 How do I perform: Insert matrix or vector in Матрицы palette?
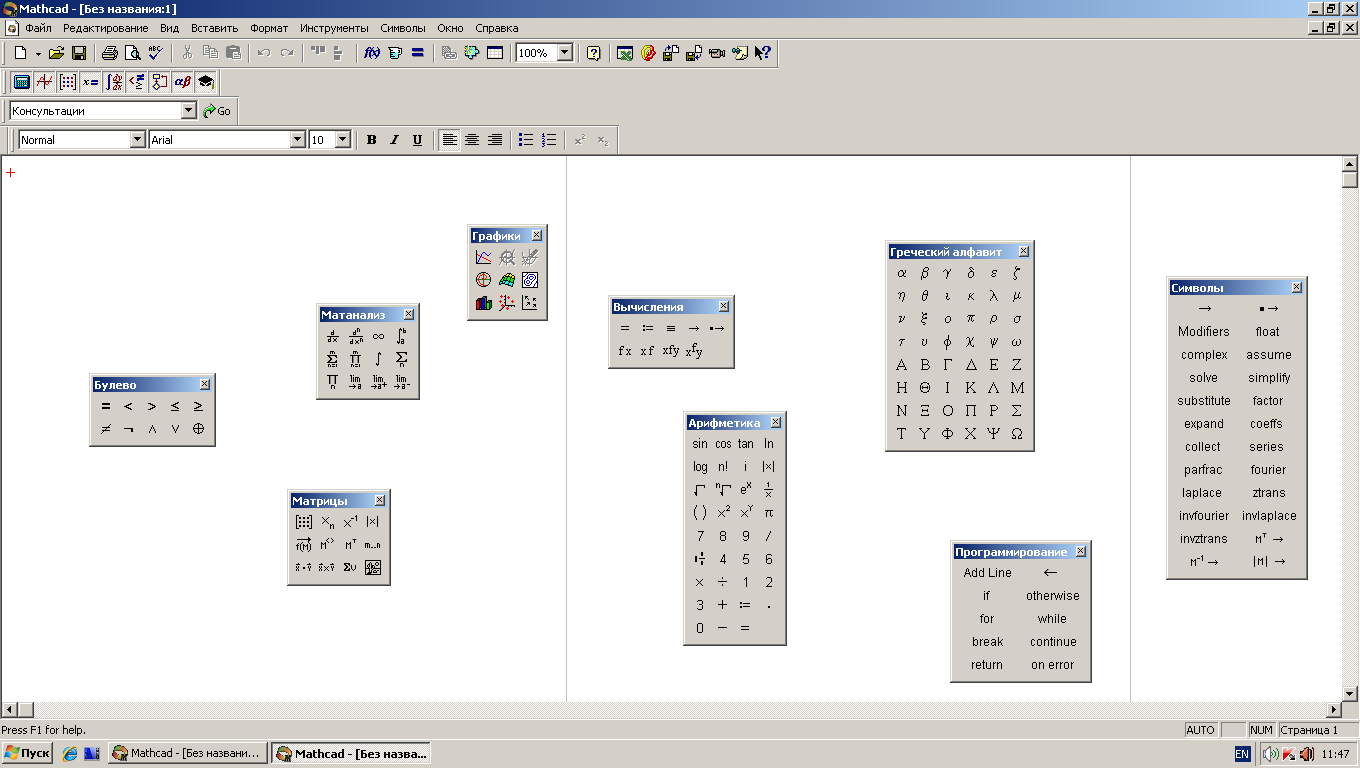point(304,522)
